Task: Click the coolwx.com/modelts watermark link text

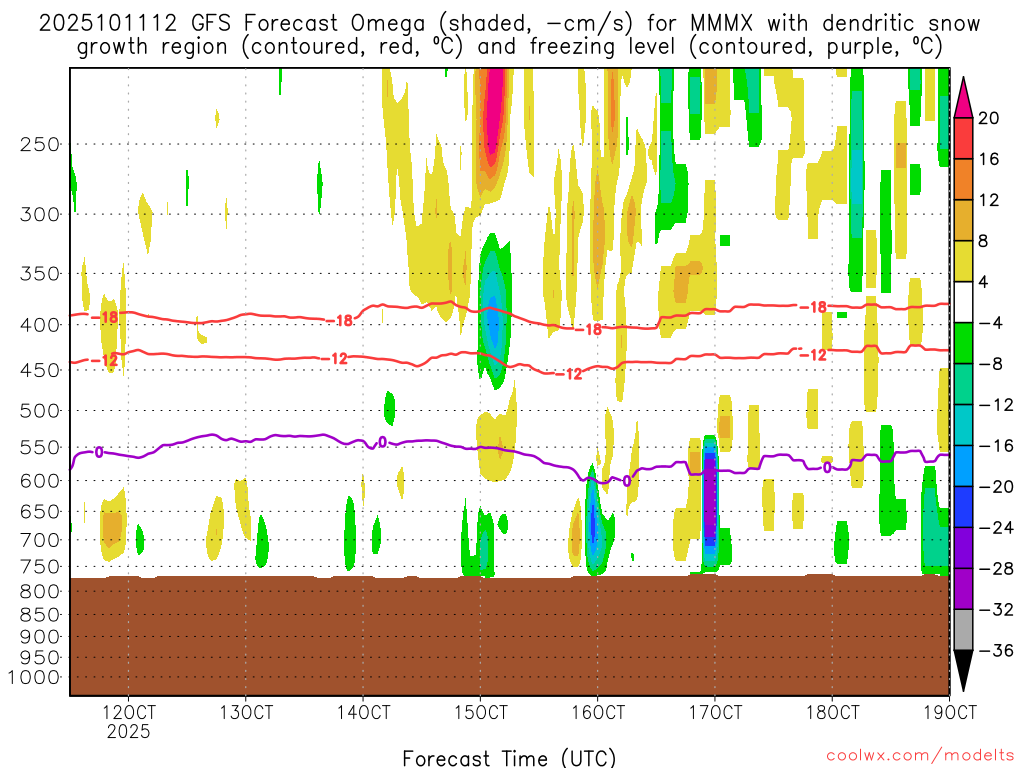Action: [920, 755]
